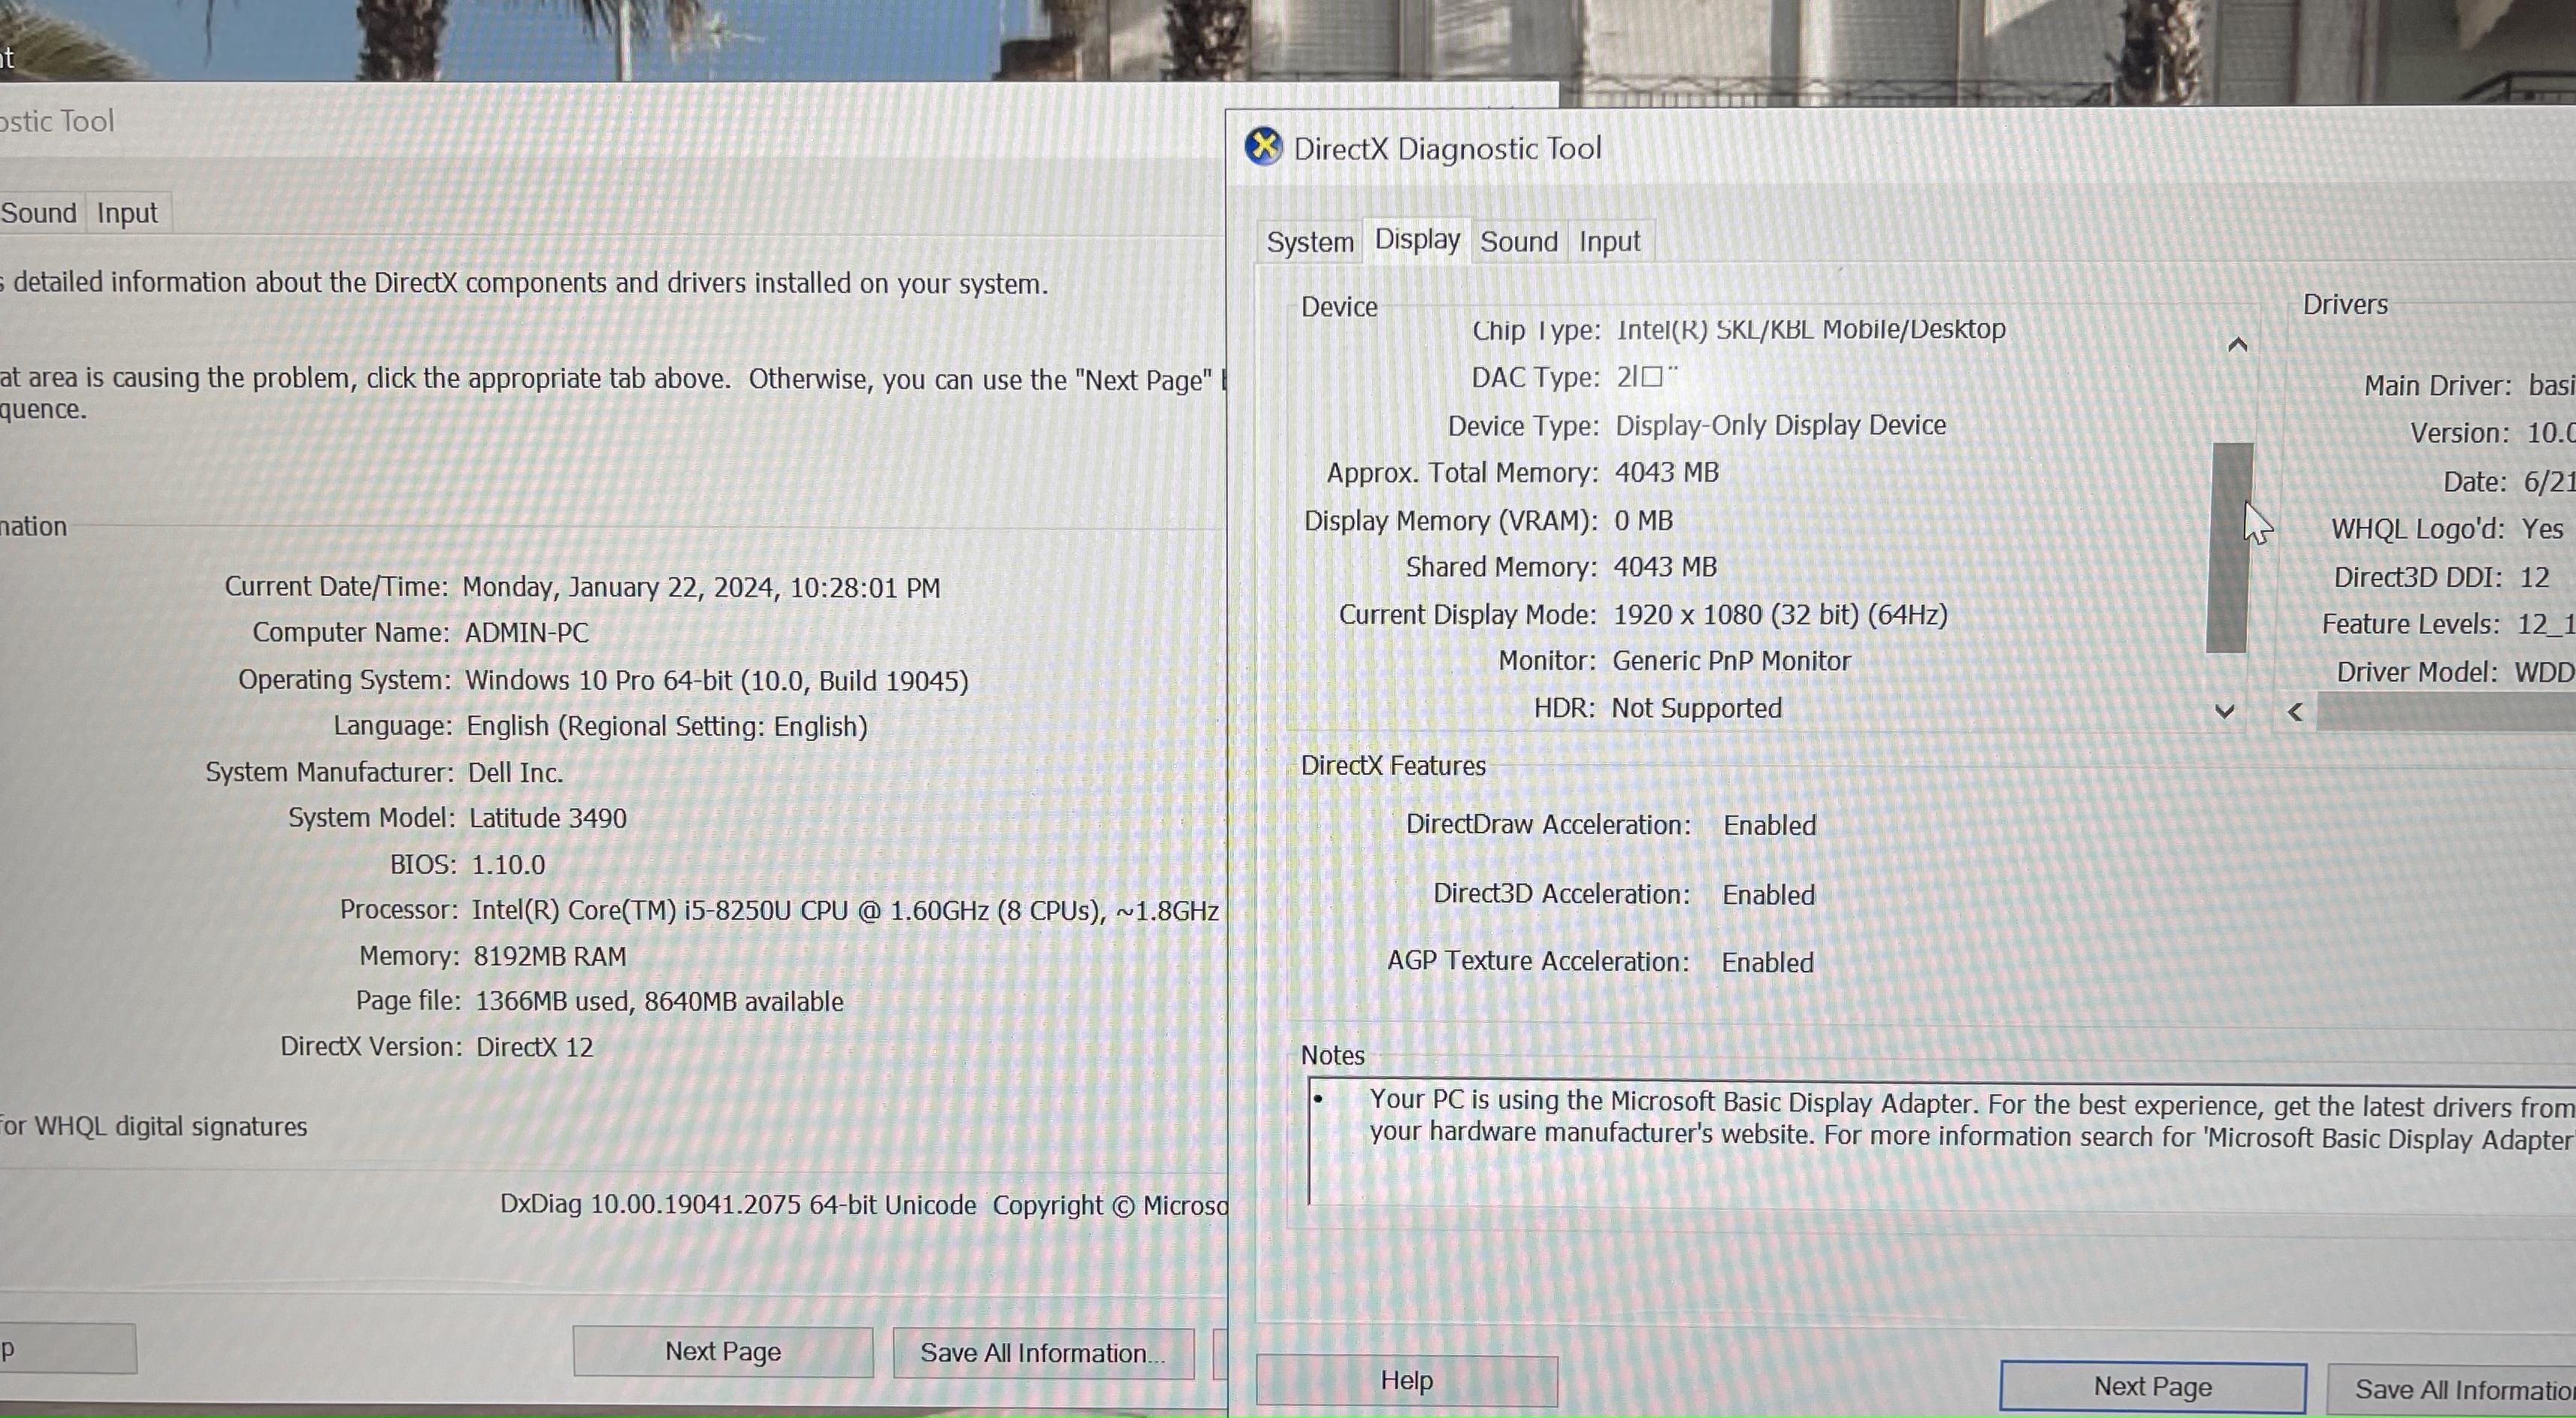Select Approx. Total Memory '4043 MB' value
This screenshot has height=1418, width=2576.
tap(1666, 472)
